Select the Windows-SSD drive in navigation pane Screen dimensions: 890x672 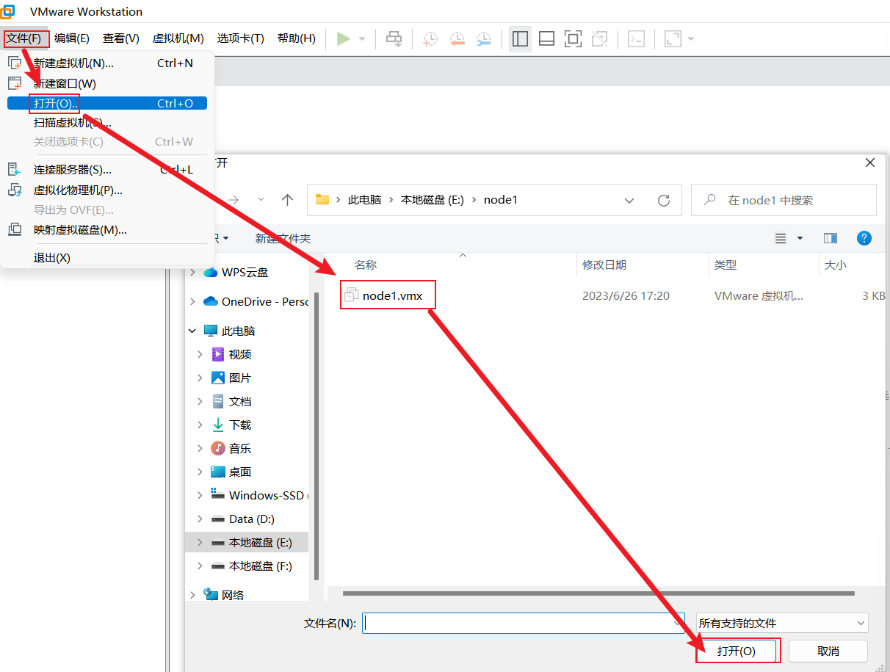[258, 495]
